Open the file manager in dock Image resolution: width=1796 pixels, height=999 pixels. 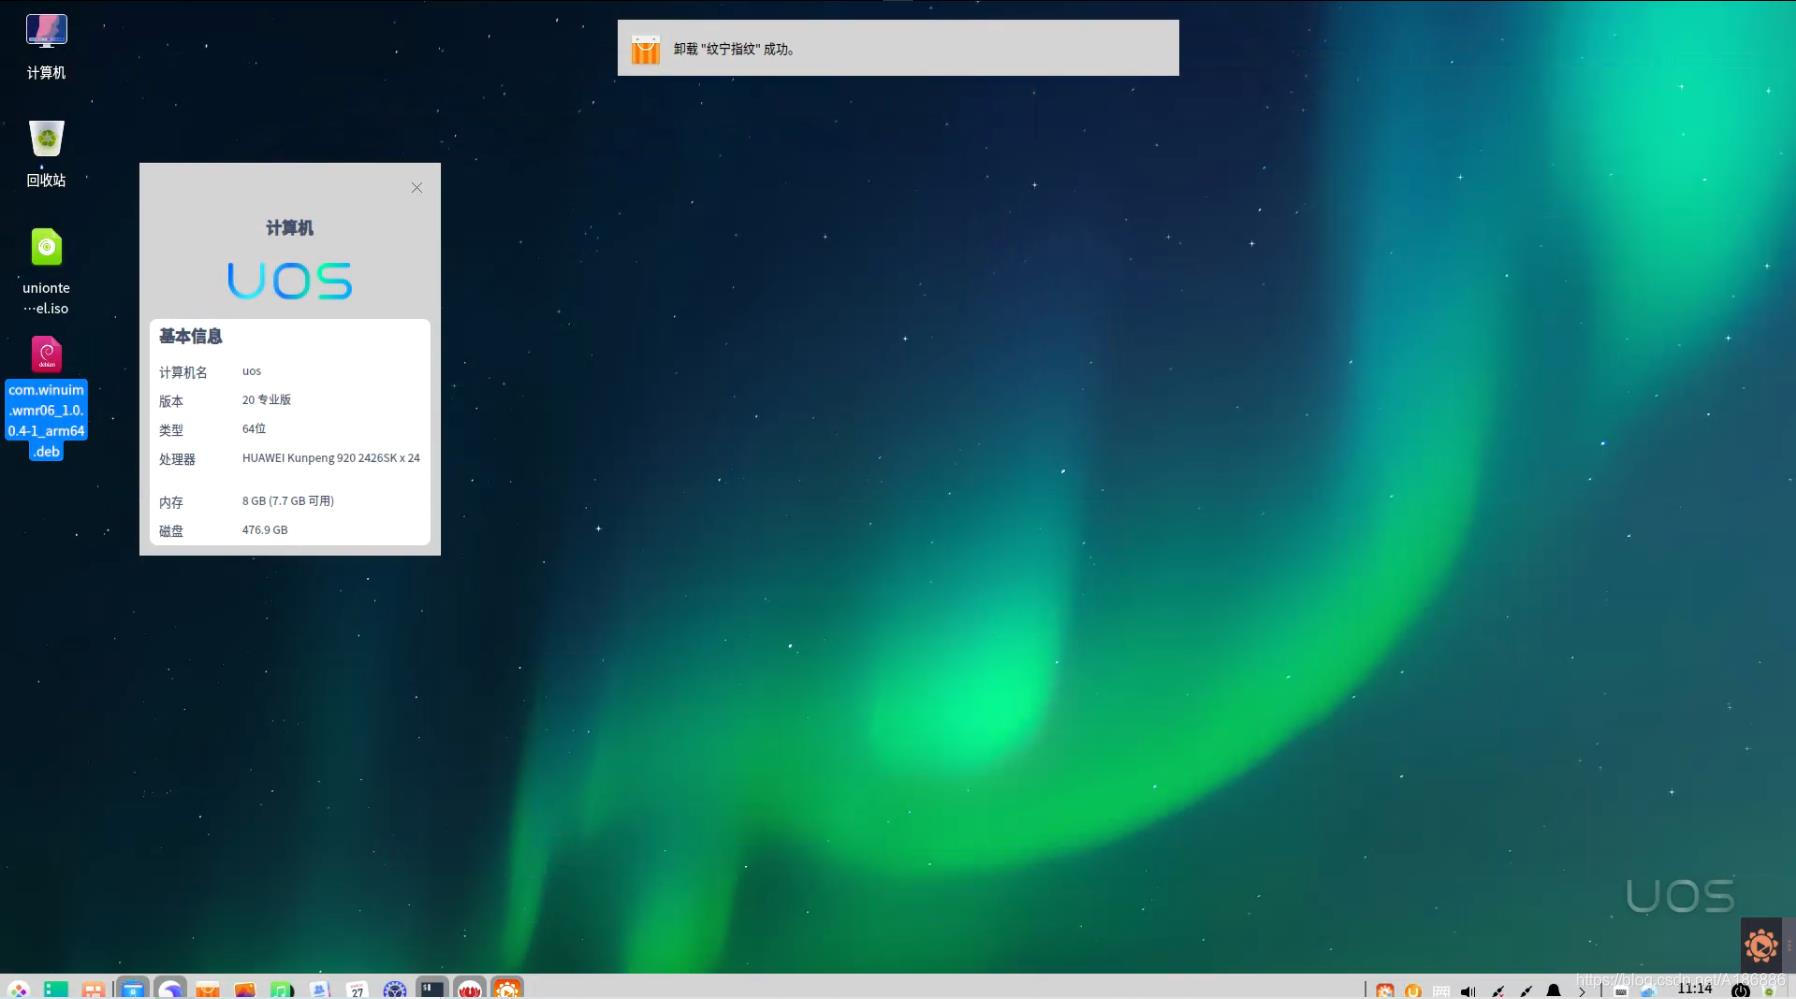[132, 989]
